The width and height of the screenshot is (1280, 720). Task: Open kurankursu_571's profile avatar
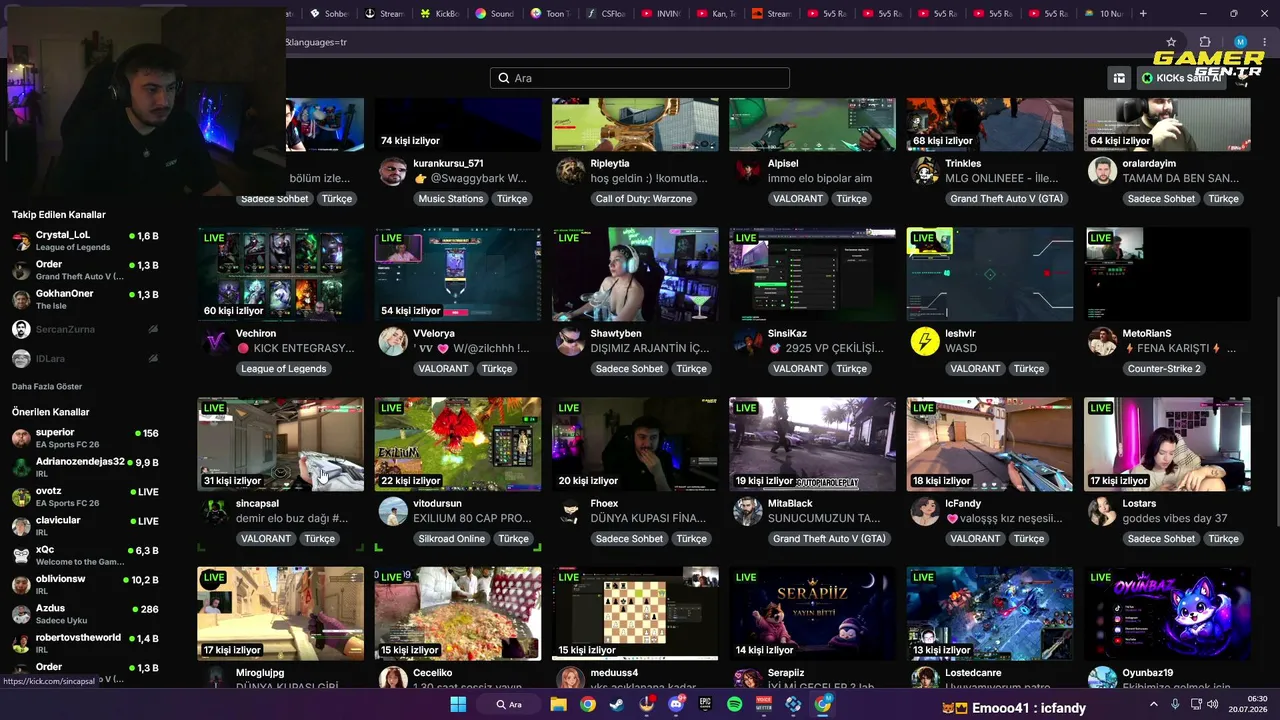coord(393,172)
